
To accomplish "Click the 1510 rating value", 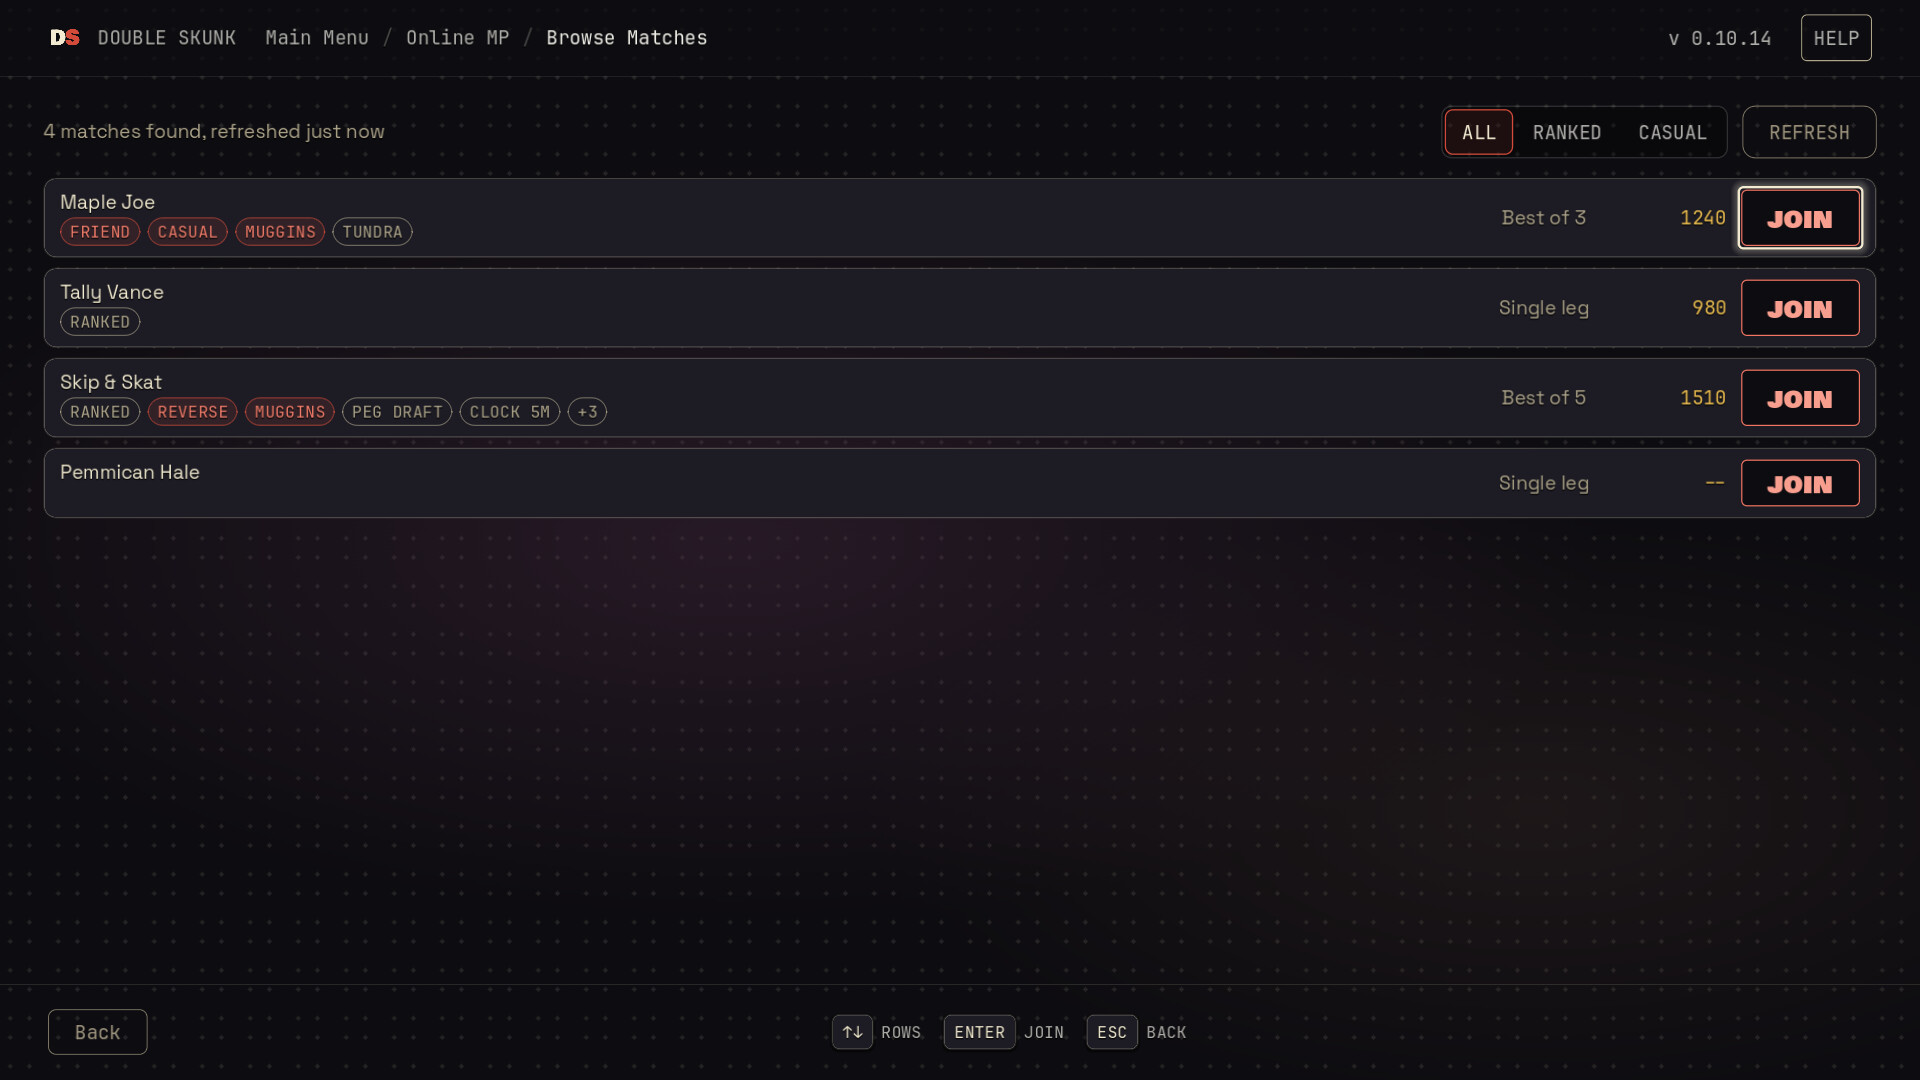I will [x=1703, y=398].
